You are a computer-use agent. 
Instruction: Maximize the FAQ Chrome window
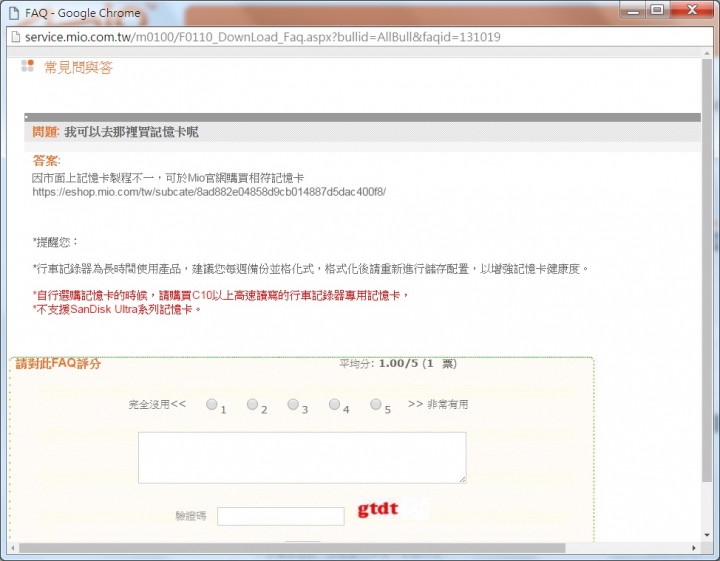[x=658, y=10]
